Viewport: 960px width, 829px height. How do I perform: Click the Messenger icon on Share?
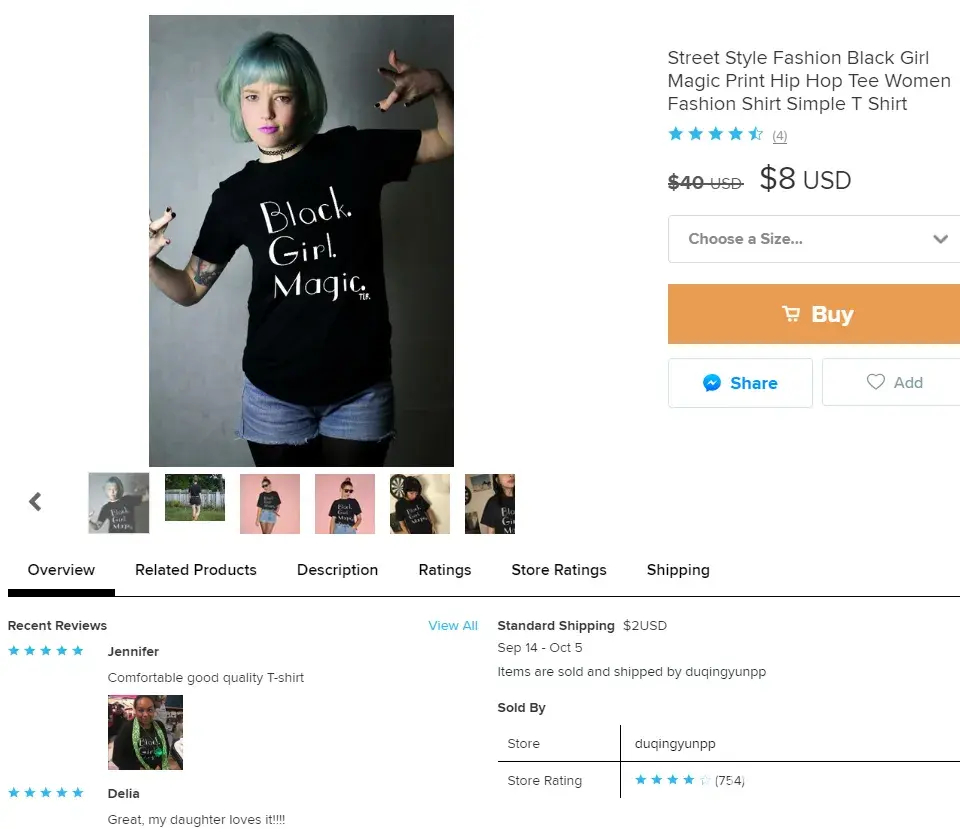(712, 383)
